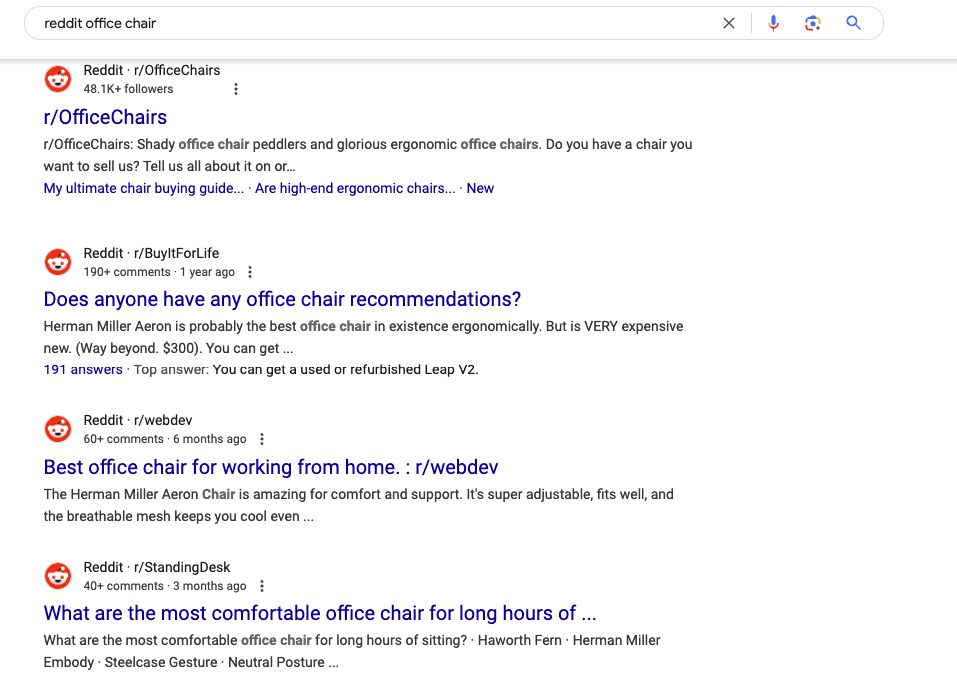The height and width of the screenshot is (685, 957).
Task: Open three-dot menu for r/BuyItForLife result
Action: coord(250,272)
